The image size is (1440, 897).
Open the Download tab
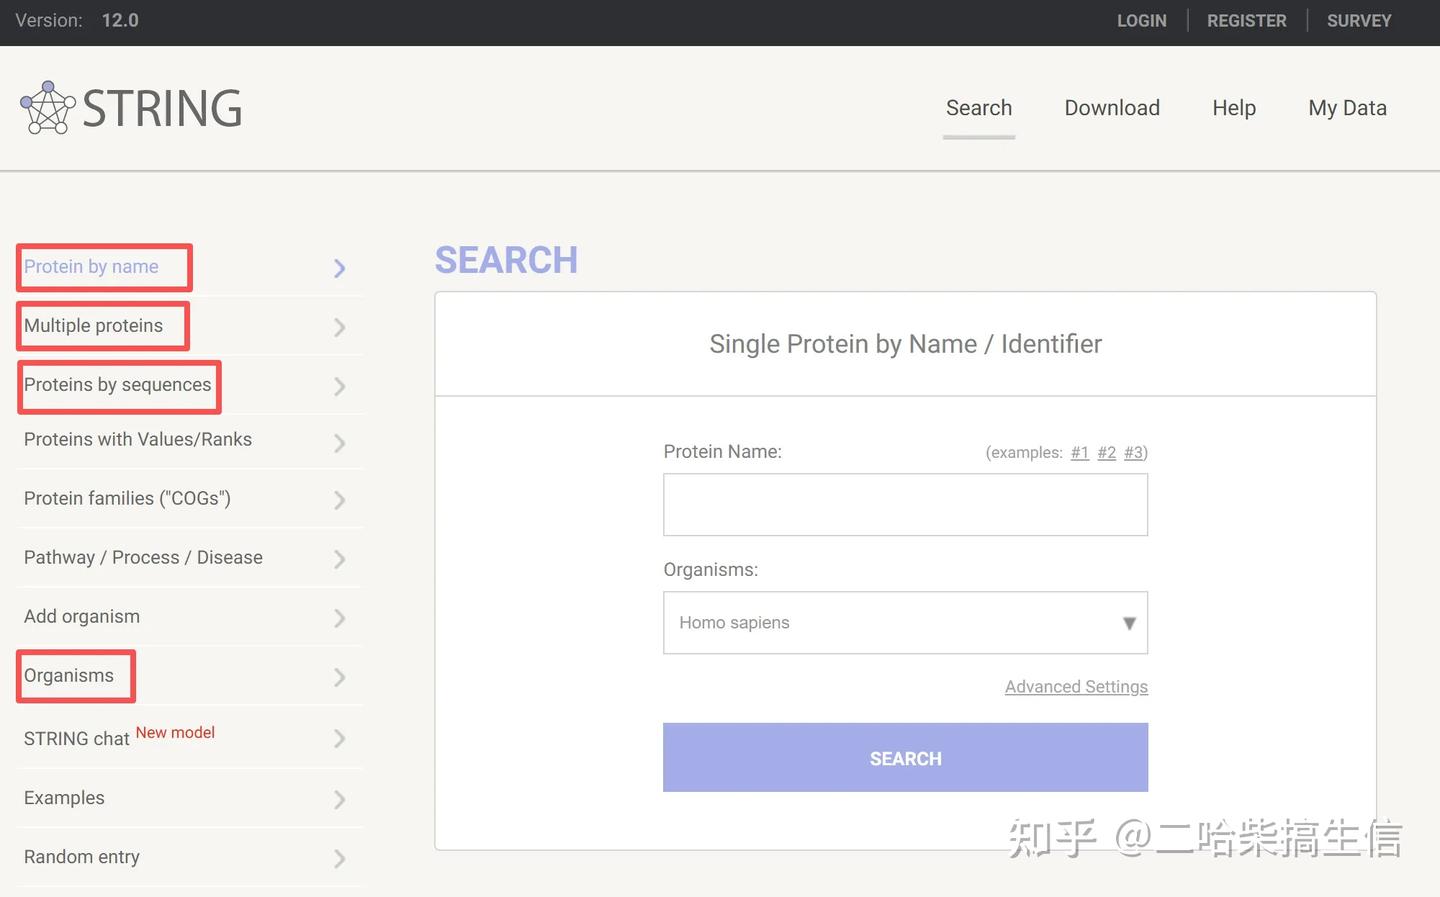tap(1112, 108)
